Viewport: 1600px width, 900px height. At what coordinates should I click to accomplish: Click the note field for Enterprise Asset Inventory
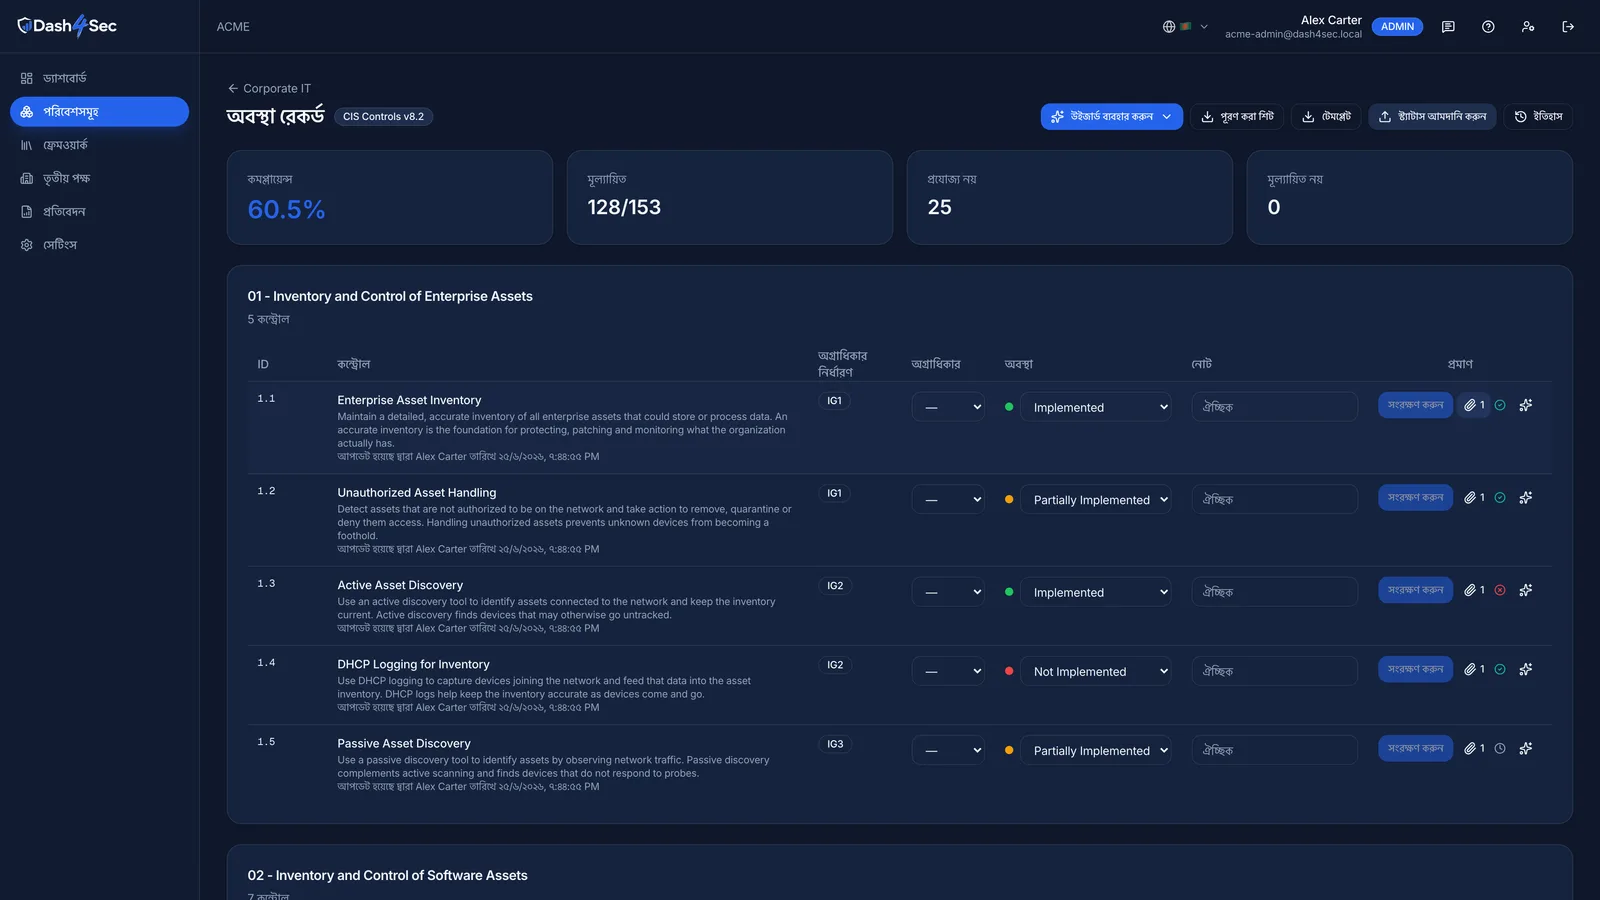[1274, 407]
